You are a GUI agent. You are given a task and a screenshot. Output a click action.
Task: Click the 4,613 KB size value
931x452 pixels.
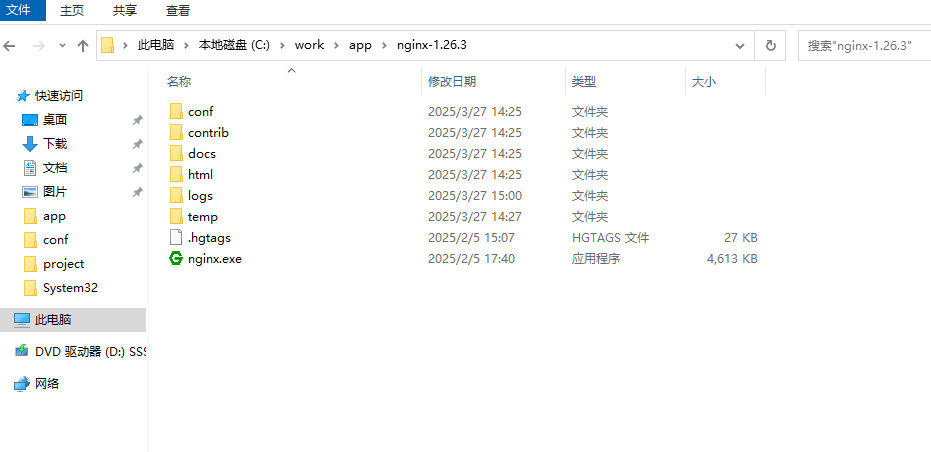click(x=732, y=259)
